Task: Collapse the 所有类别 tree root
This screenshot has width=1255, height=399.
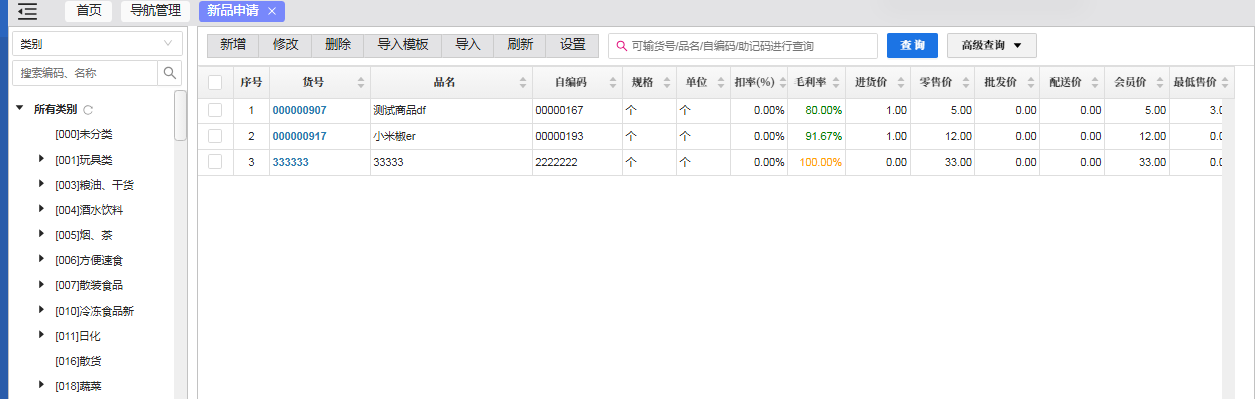Action: click(19, 108)
